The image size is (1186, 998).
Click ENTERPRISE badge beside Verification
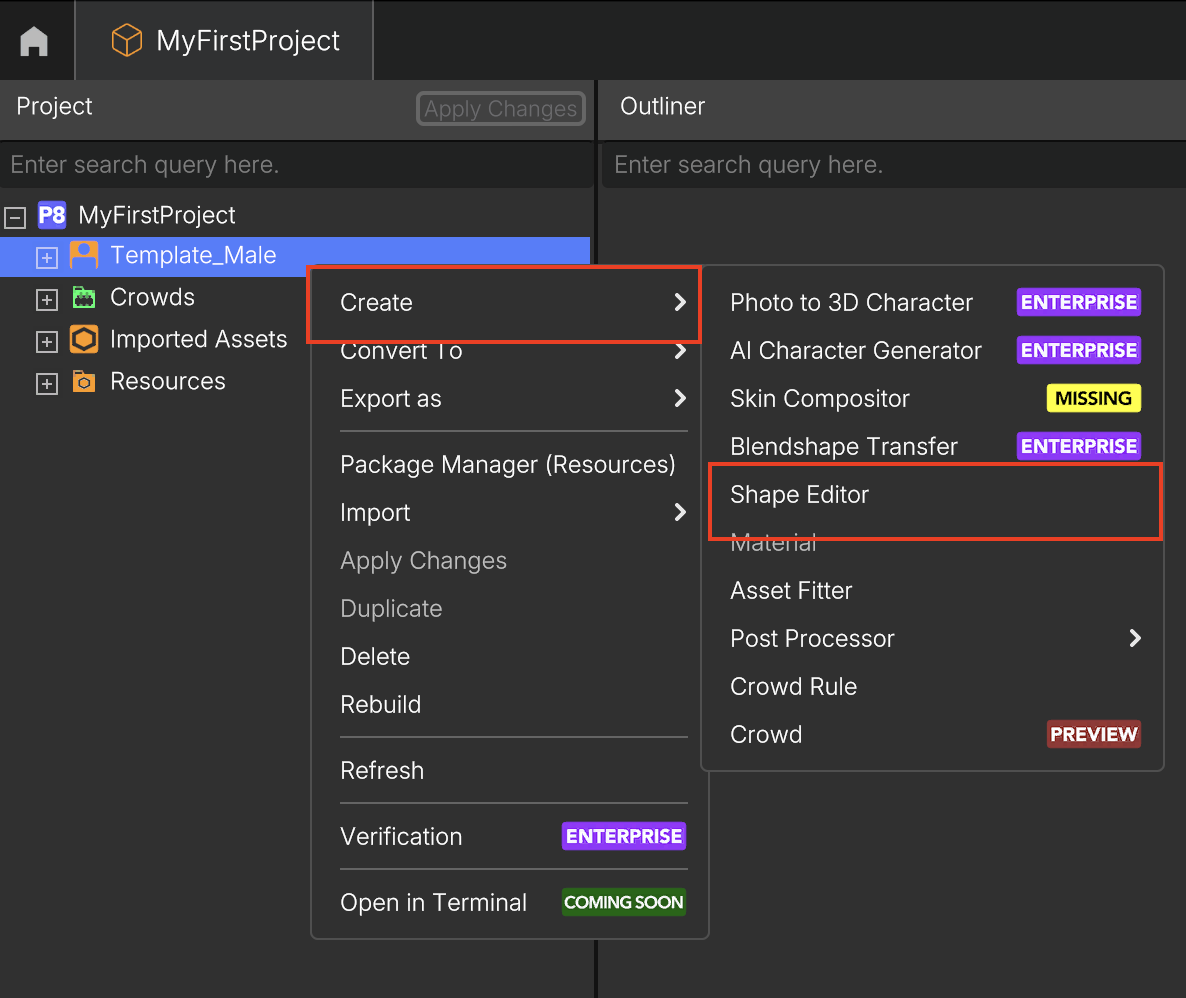point(624,836)
